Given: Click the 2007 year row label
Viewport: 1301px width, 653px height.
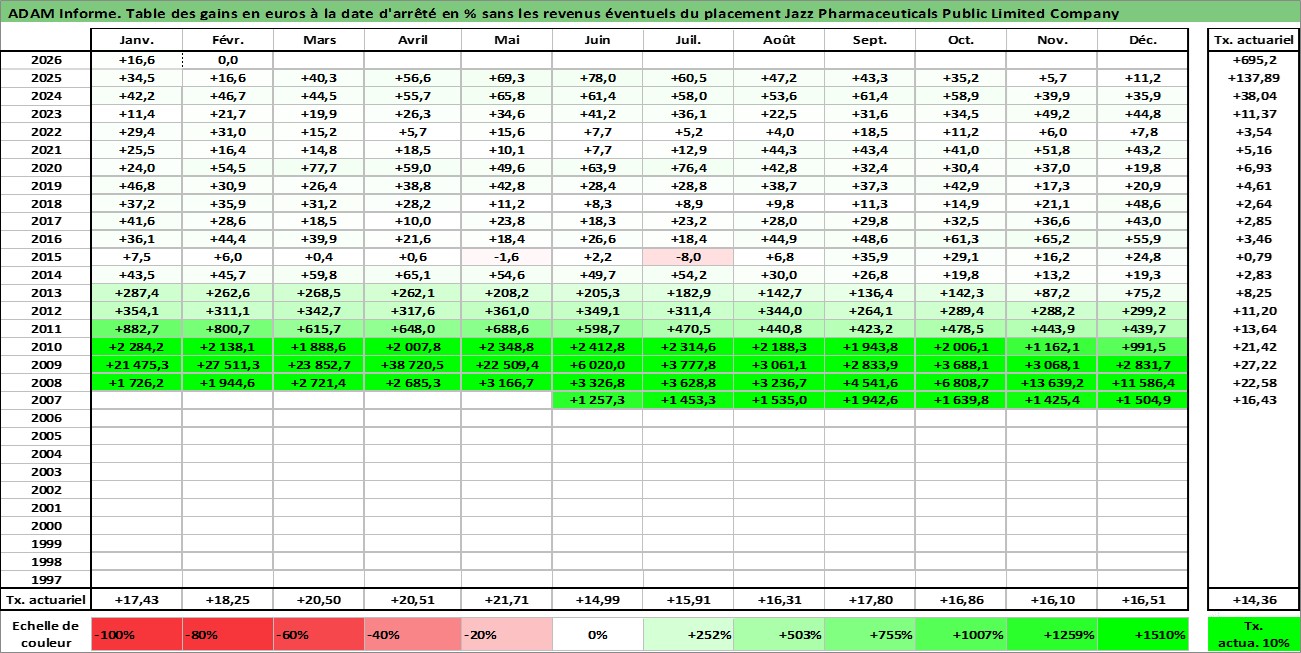Looking at the screenshot, I should (45, 401).
